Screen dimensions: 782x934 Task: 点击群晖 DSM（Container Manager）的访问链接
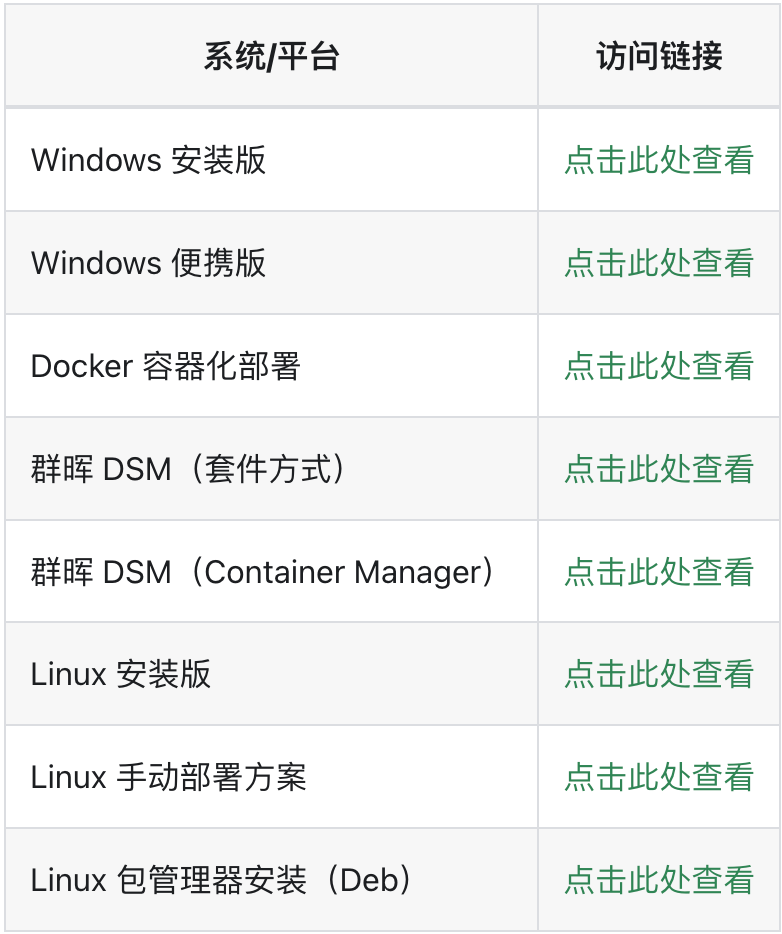(x=658, y=570)
